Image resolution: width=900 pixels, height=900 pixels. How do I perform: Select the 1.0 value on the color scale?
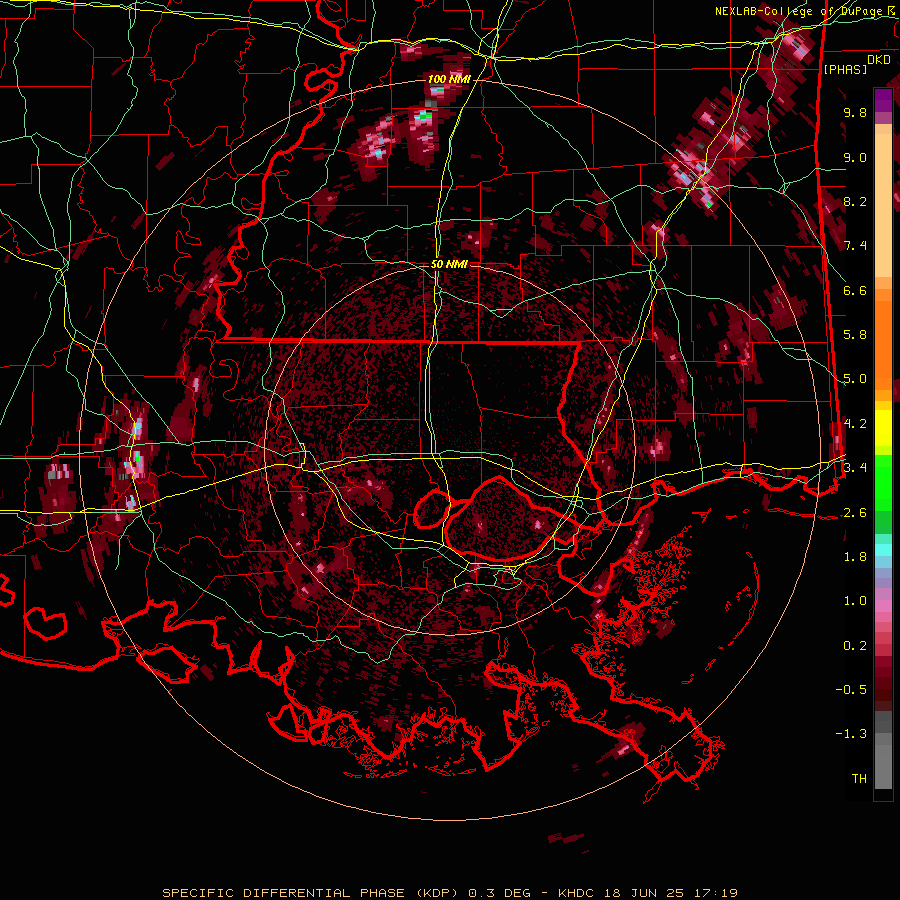[855, 601]
